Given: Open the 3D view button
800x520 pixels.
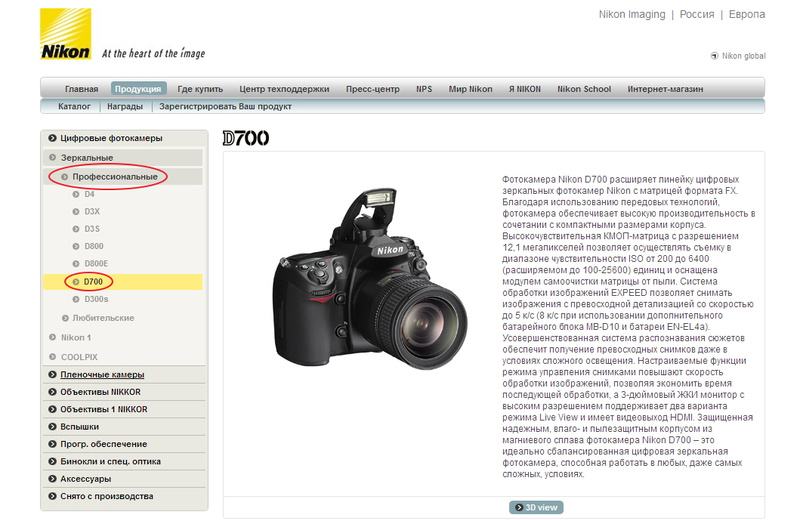Looking at the screenshot, I should click(536, 507).
